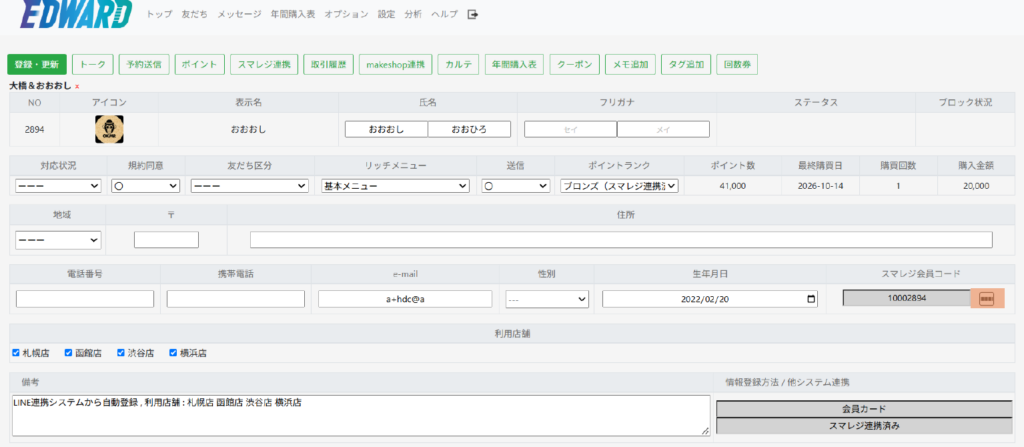Uncheck the 渋谷店 checkbox
The image size is (1024, 447).
[121, 353]
